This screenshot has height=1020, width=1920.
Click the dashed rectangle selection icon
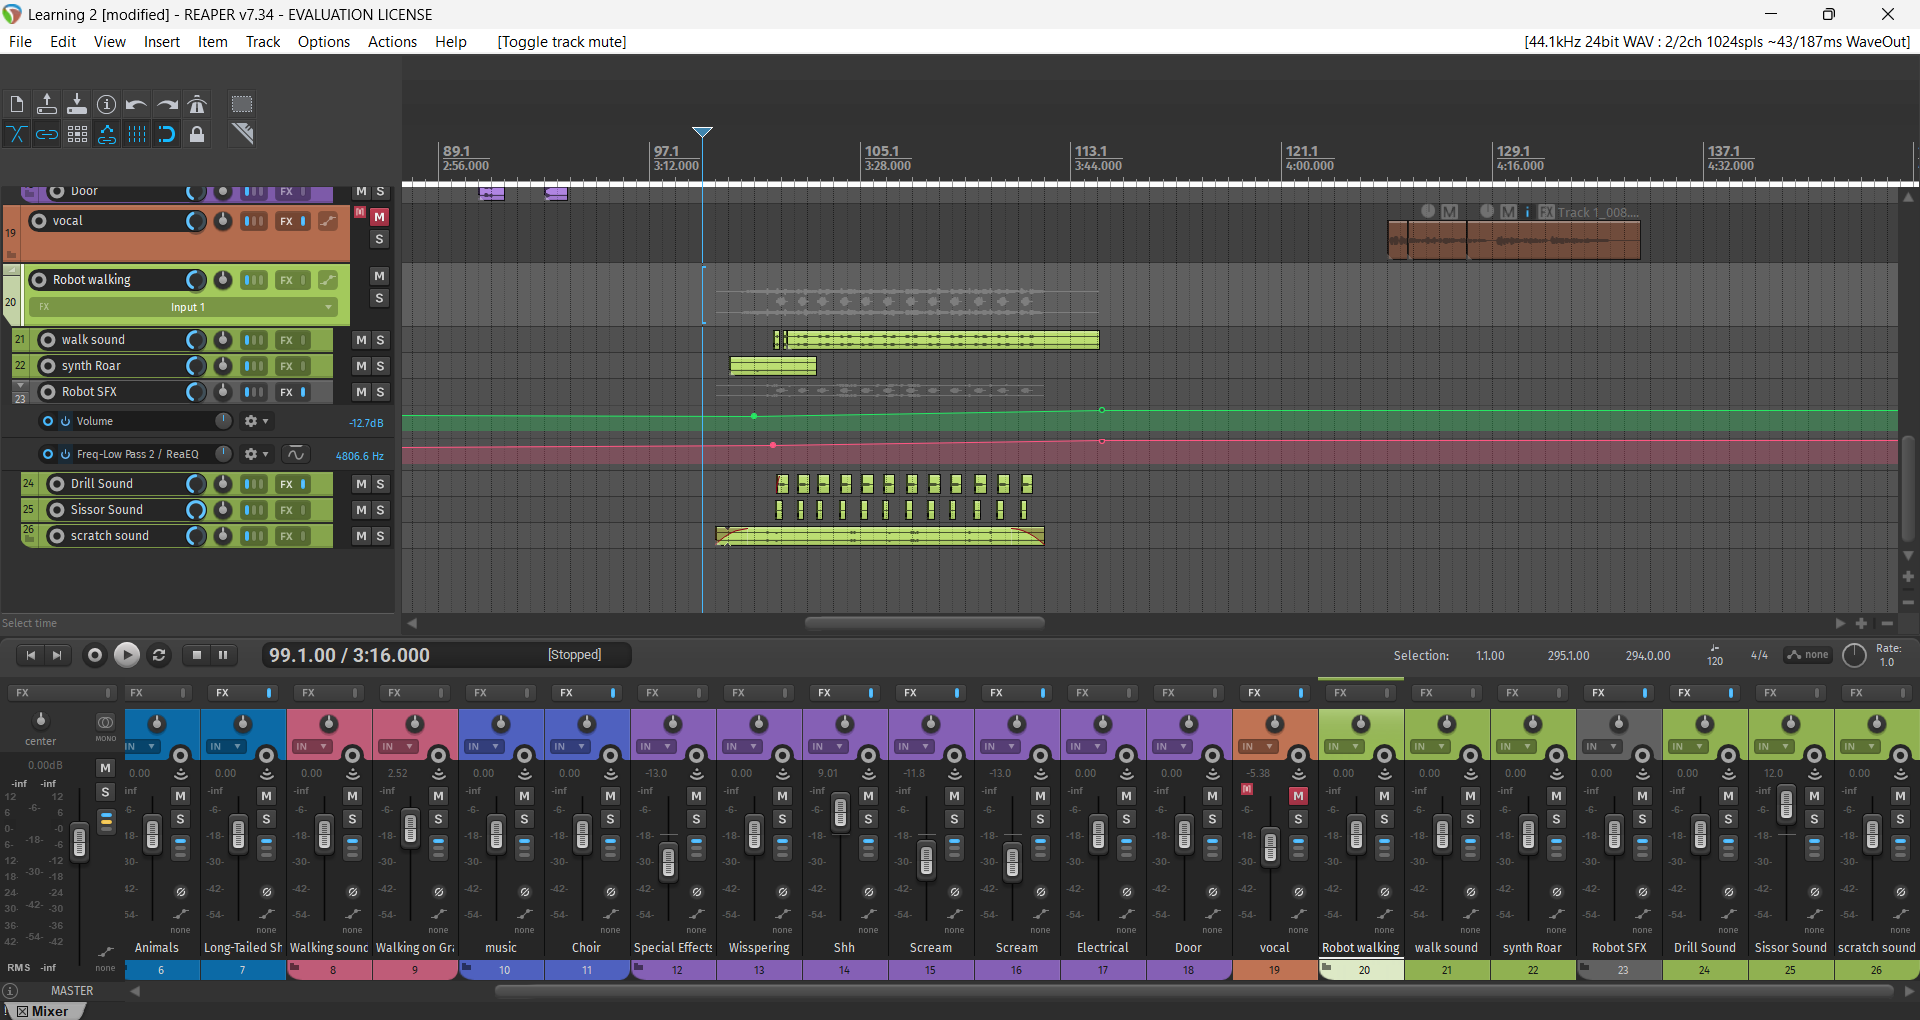(x=242, y=104)
